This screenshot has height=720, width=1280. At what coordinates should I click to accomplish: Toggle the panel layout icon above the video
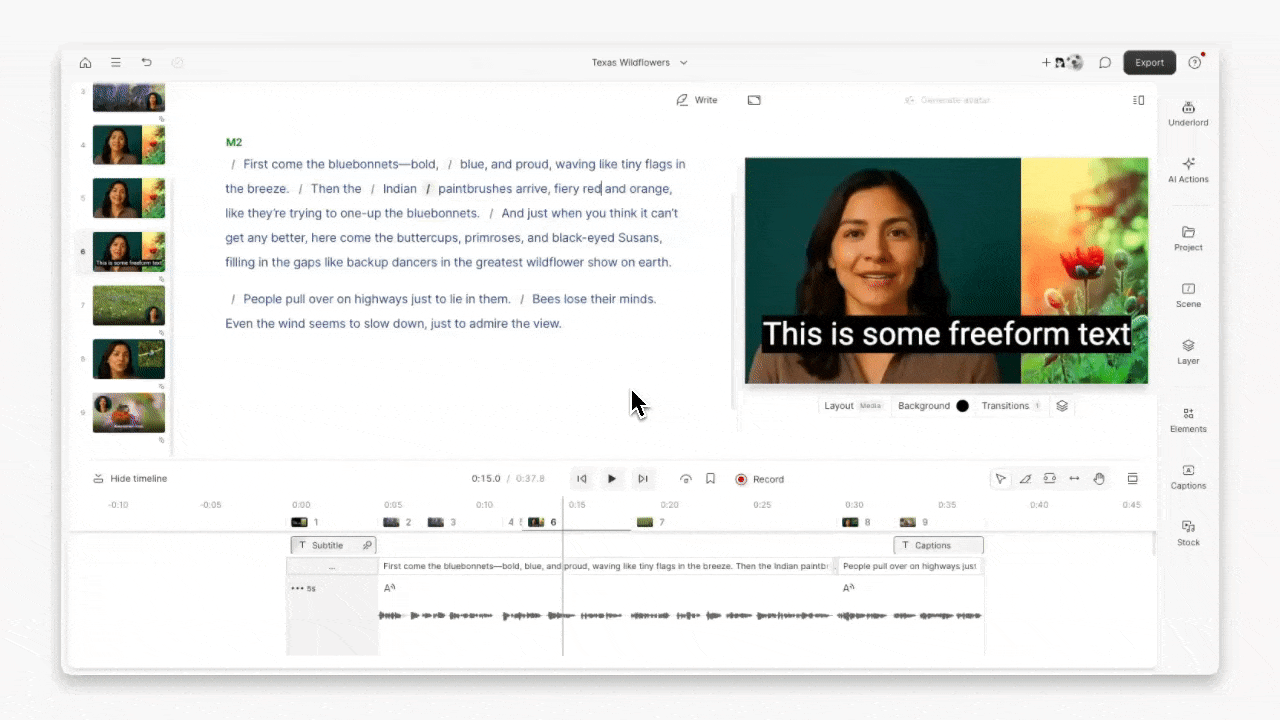1138,100
